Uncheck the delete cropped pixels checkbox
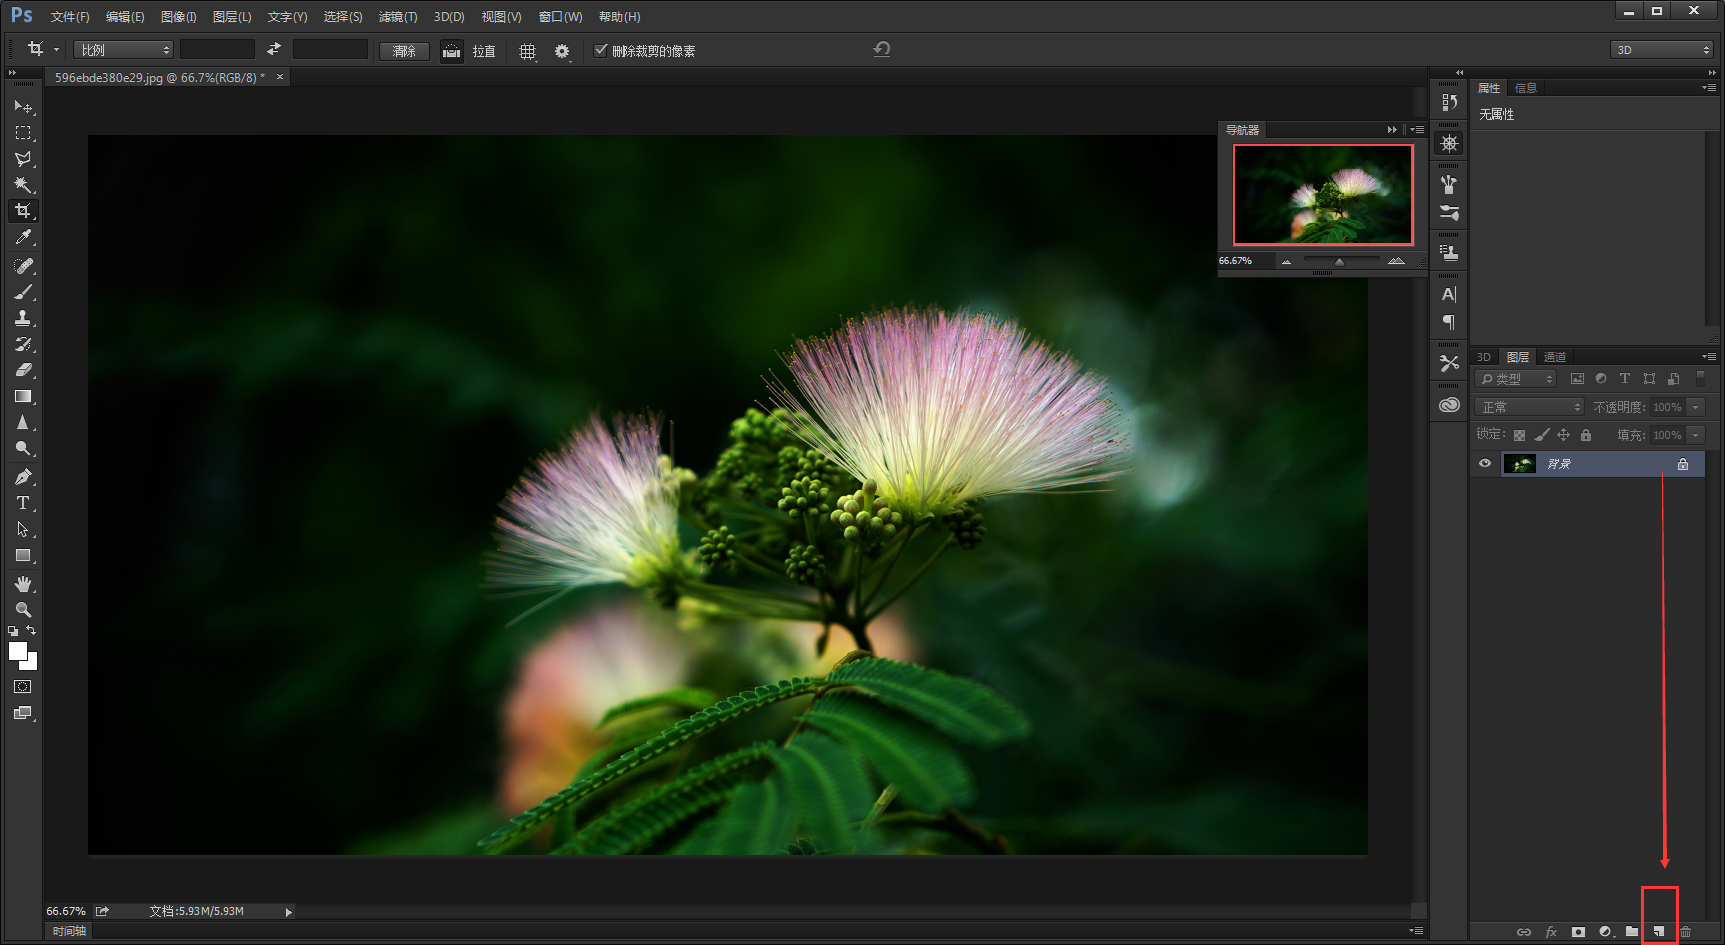This screenshot has width=1725, height=945. (601, 50)
